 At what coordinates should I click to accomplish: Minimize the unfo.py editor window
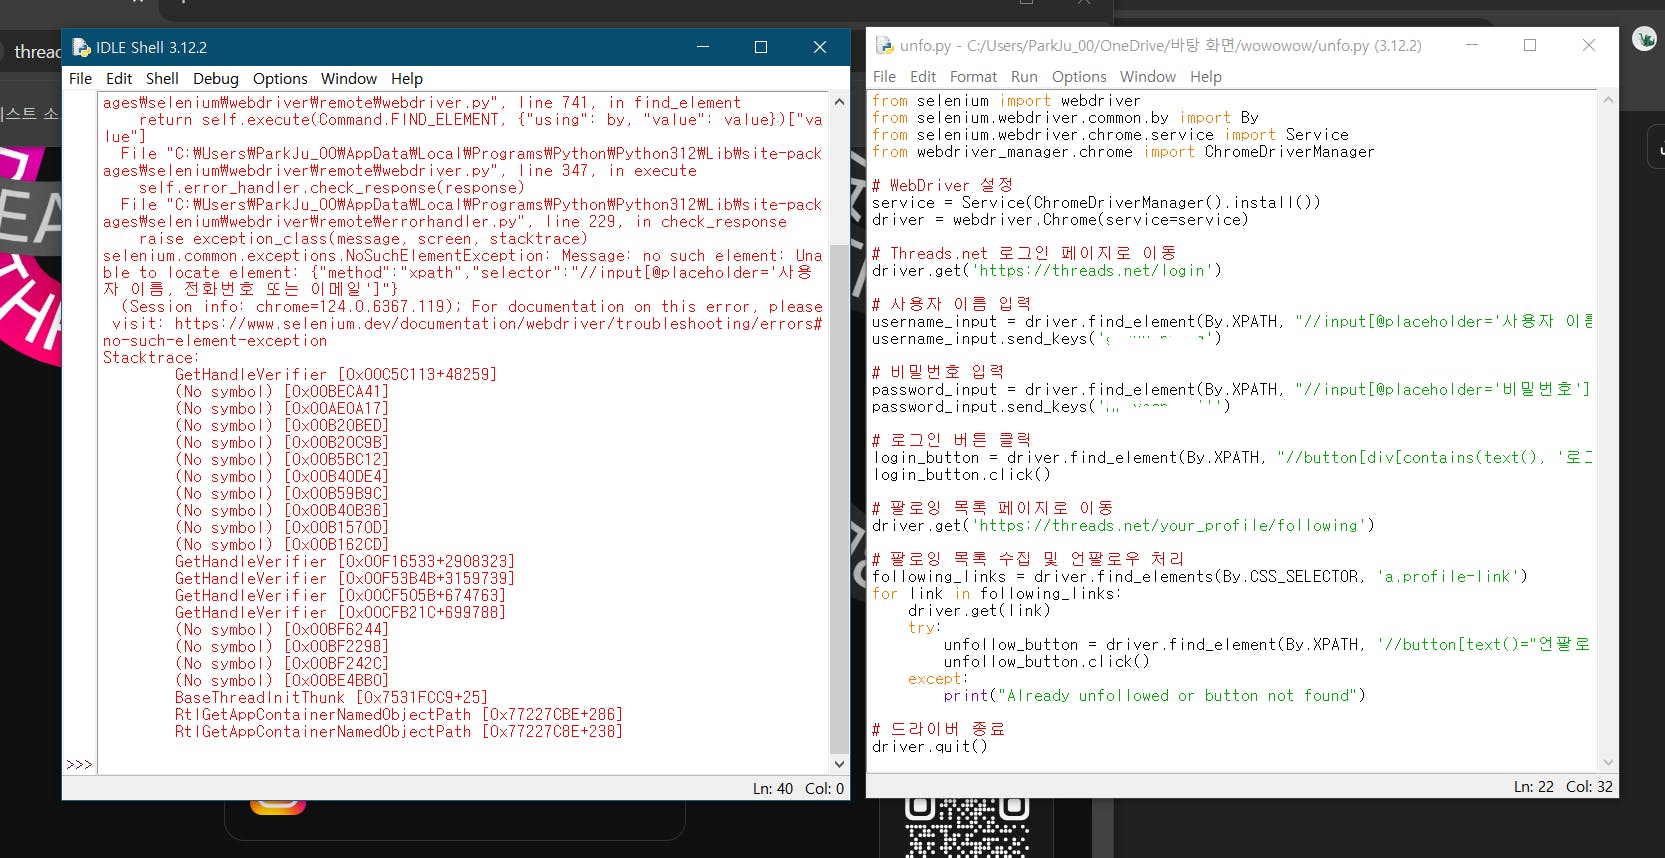pos(1472,45)
